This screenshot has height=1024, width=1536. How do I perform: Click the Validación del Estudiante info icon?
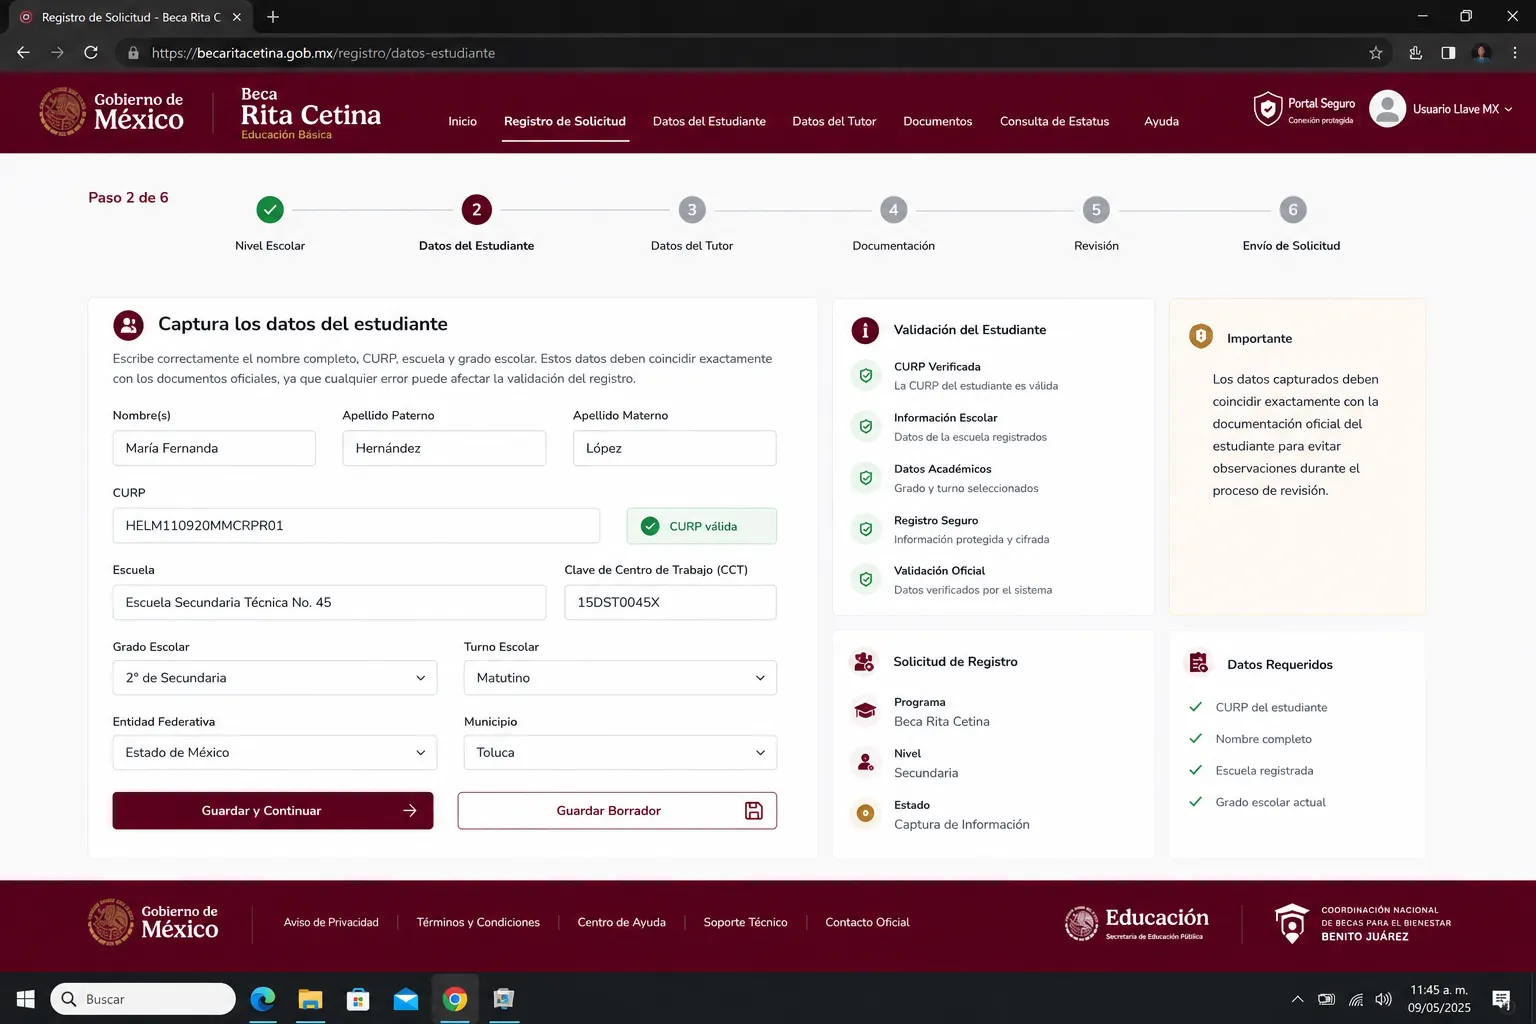[x=865, y=330]
